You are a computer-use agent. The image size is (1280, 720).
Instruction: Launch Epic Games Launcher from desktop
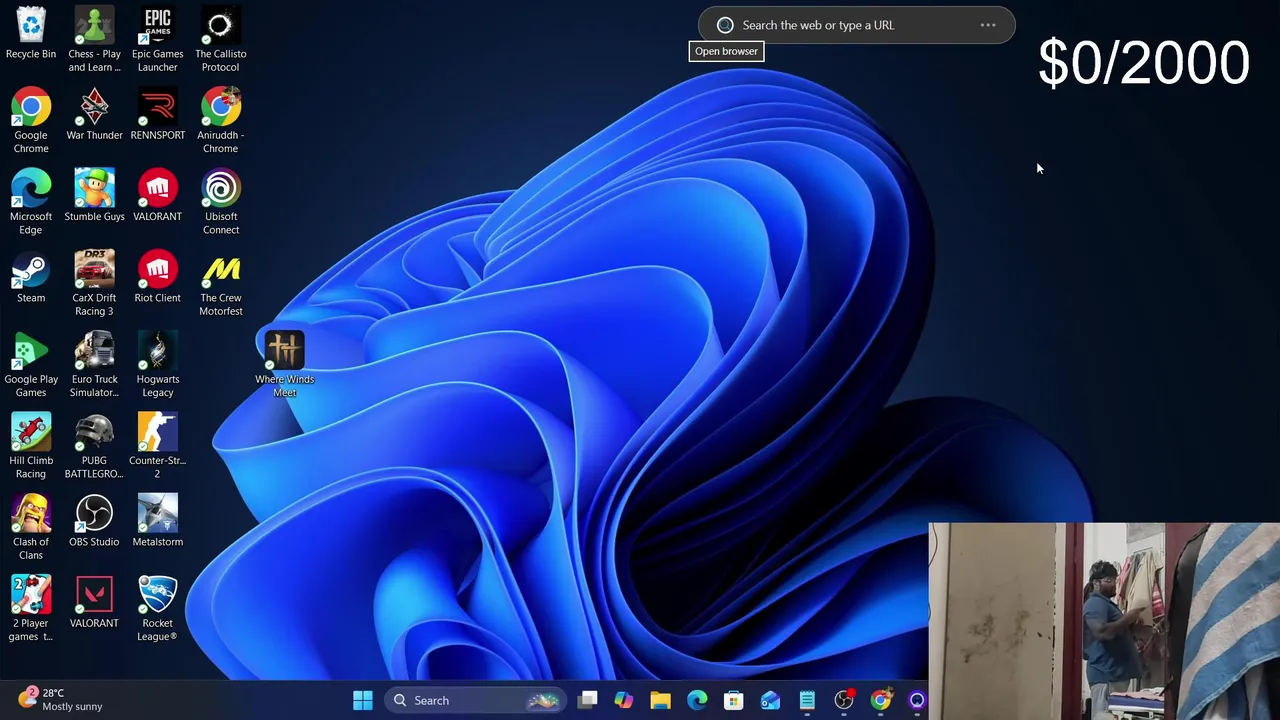point(157,38)
